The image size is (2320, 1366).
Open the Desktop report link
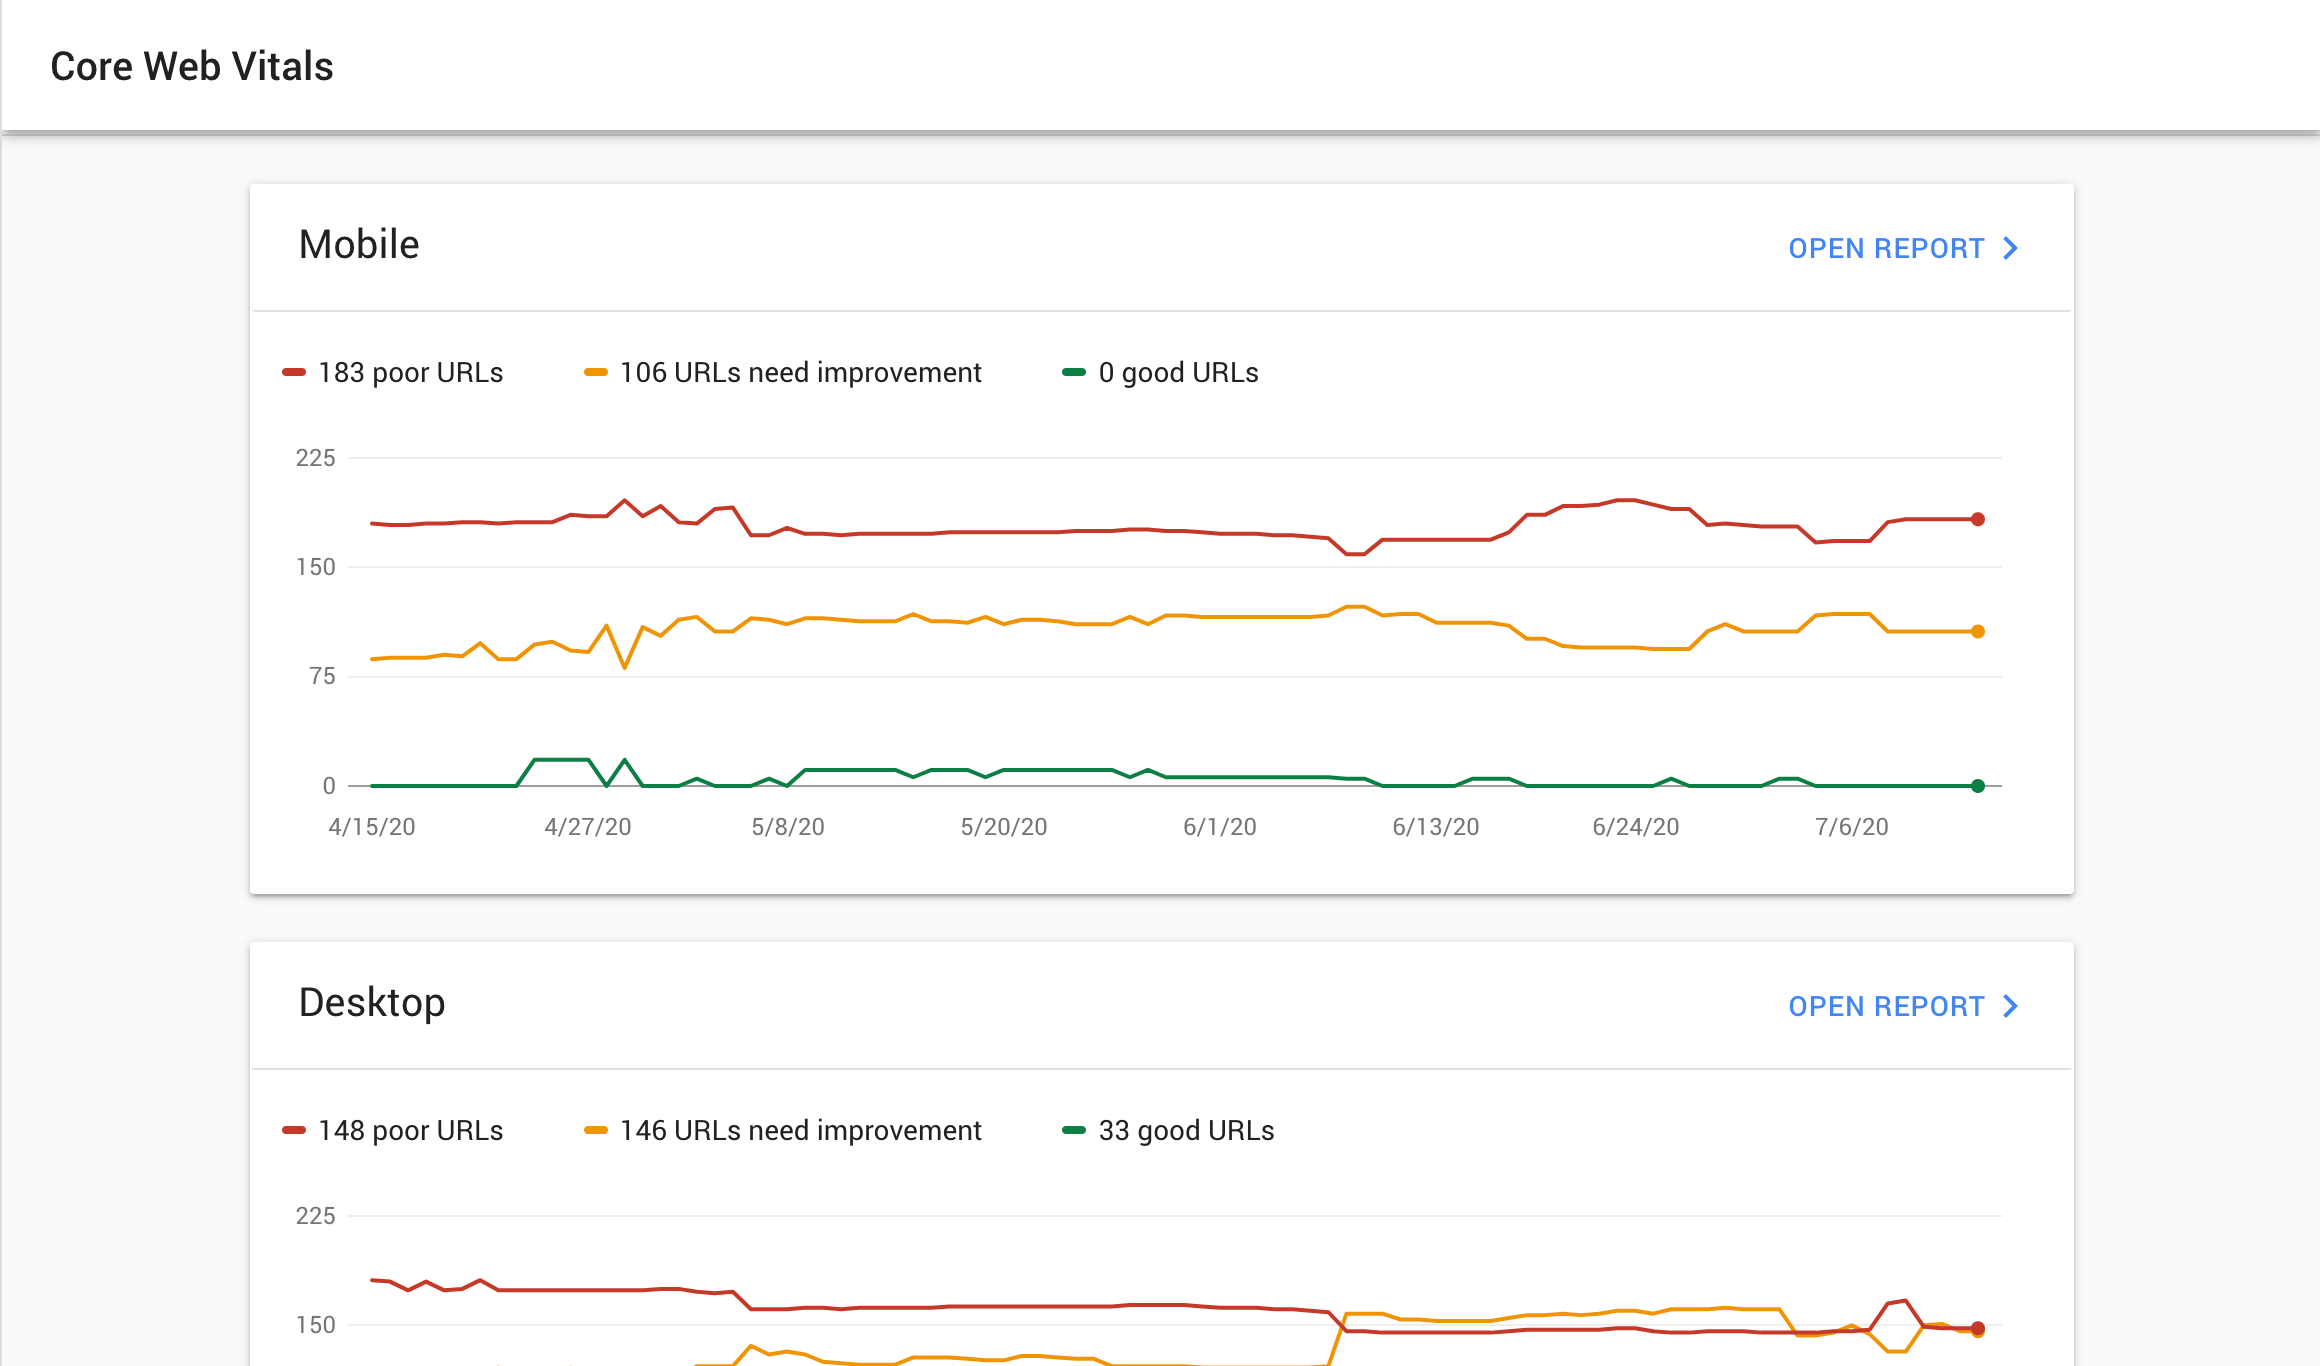[x=1903, y=1006]
